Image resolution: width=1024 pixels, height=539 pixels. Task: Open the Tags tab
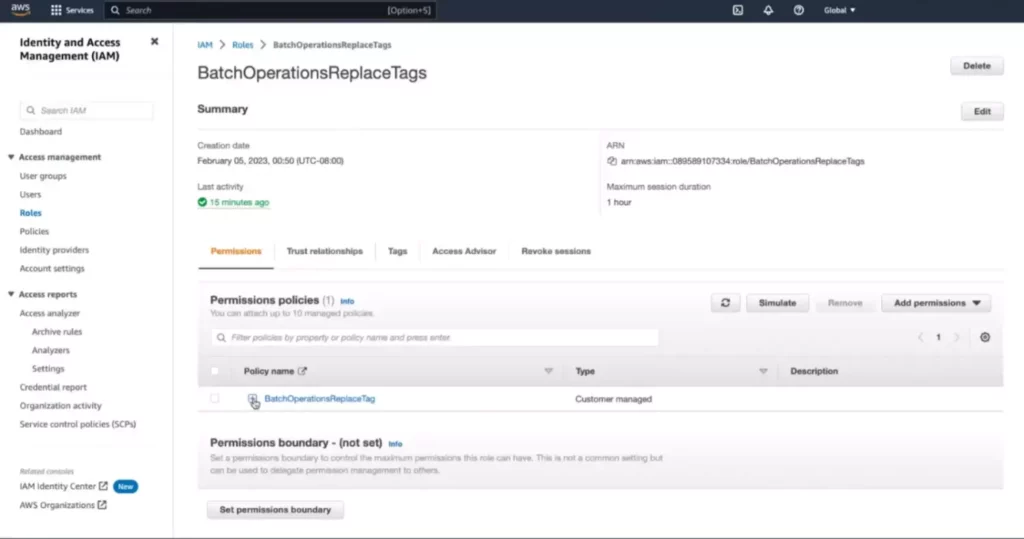tap(397, 252)
